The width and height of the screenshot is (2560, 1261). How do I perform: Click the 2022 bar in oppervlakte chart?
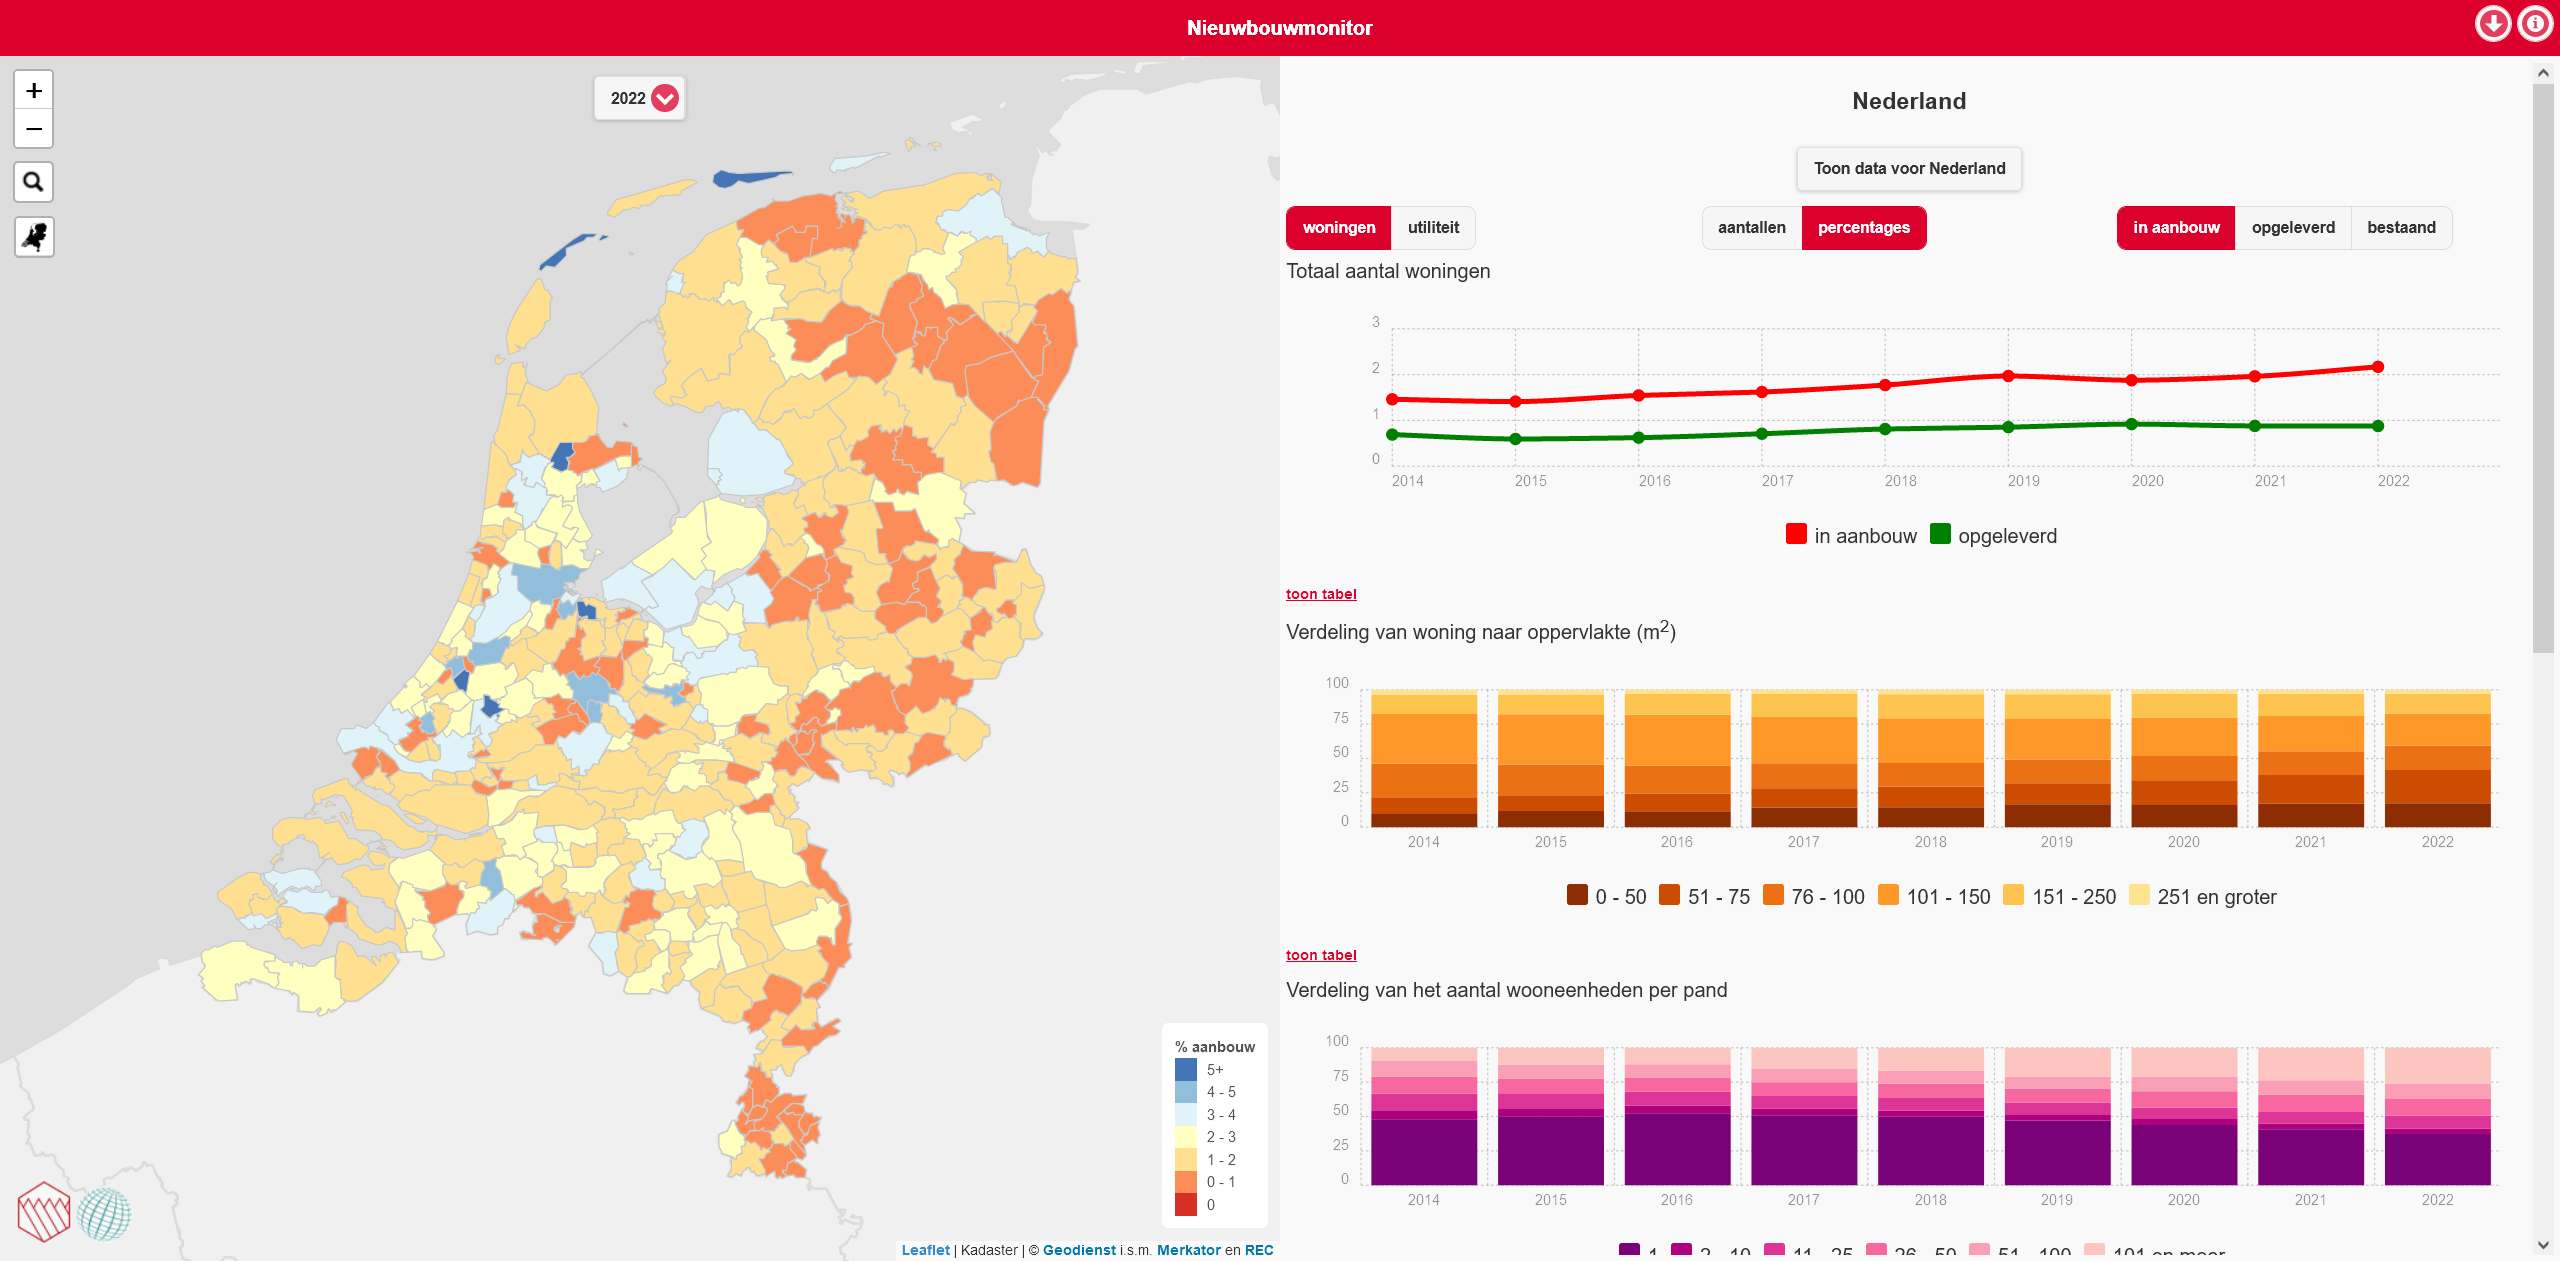click(x=2437, y=758)
